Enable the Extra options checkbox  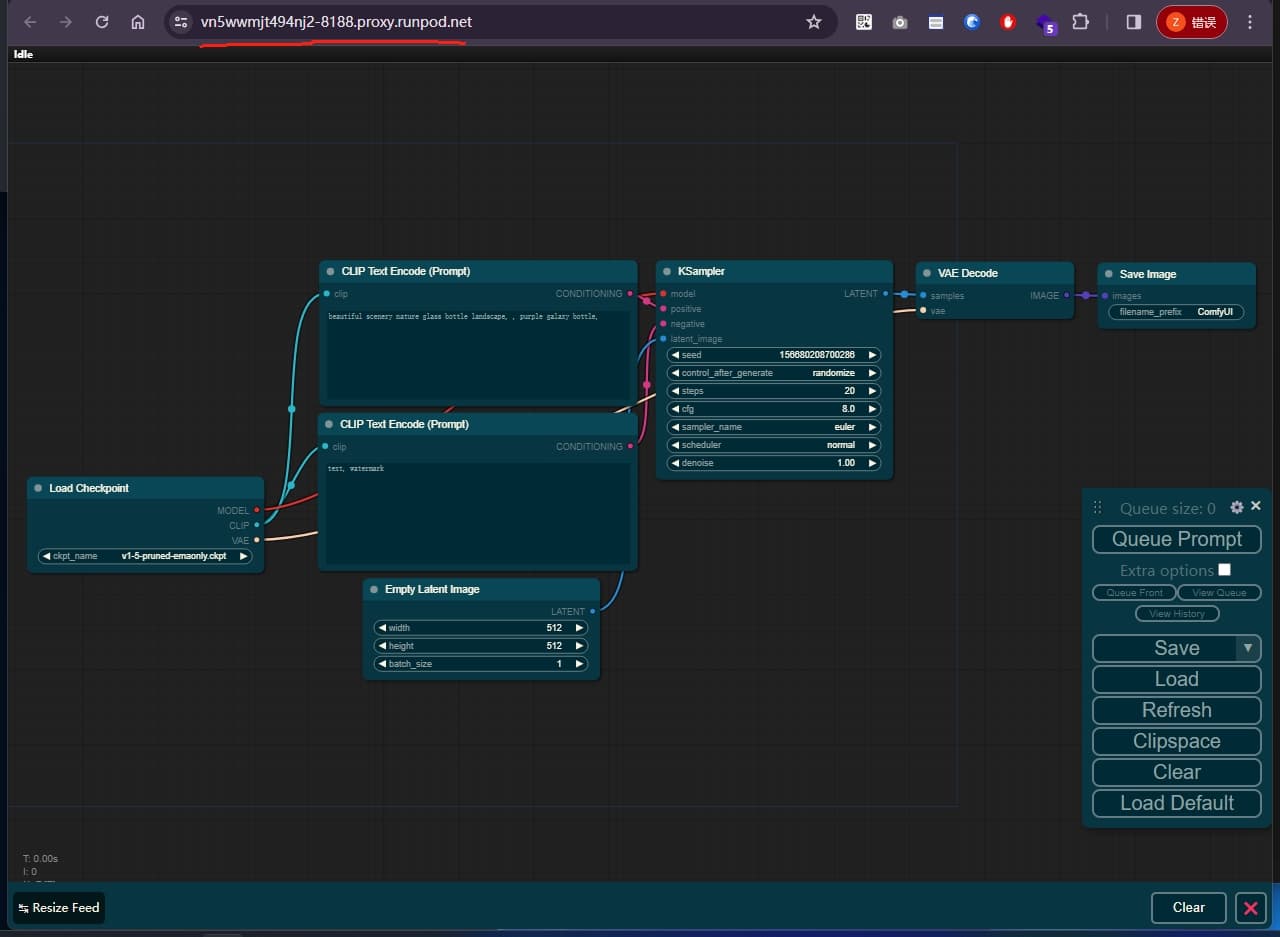pyautogui.click(x=1224, y=570)
